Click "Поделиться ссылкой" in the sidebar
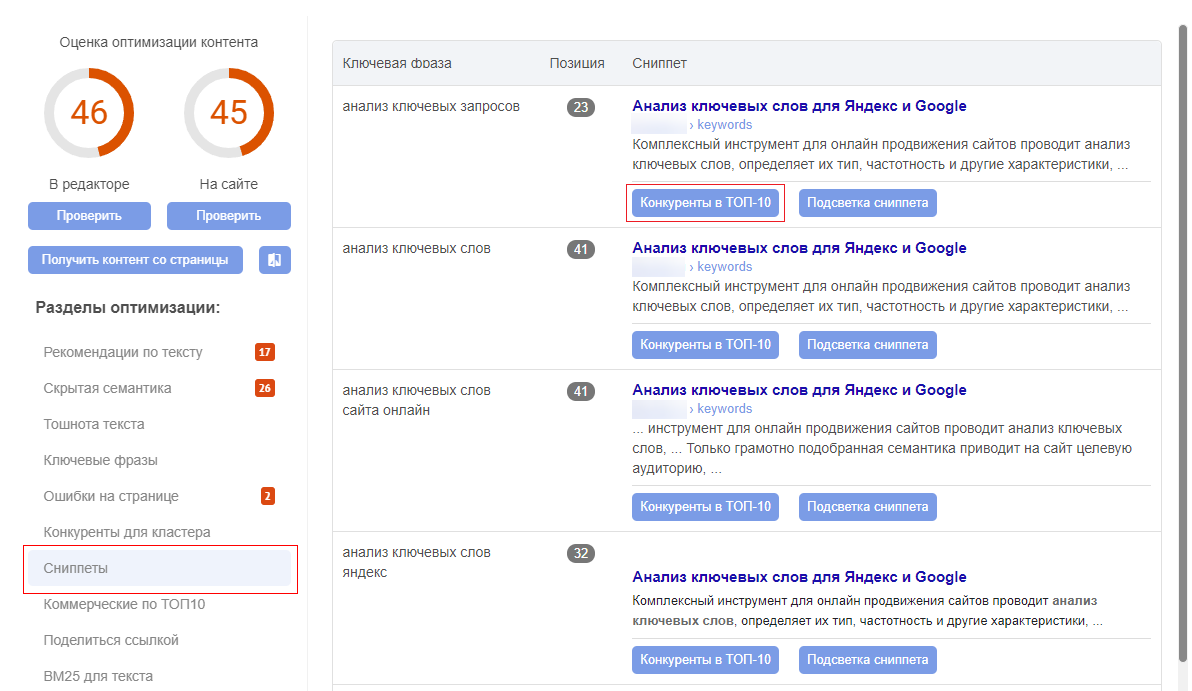The width and height of the screenshot is (1192, 691). click(111, 640)
